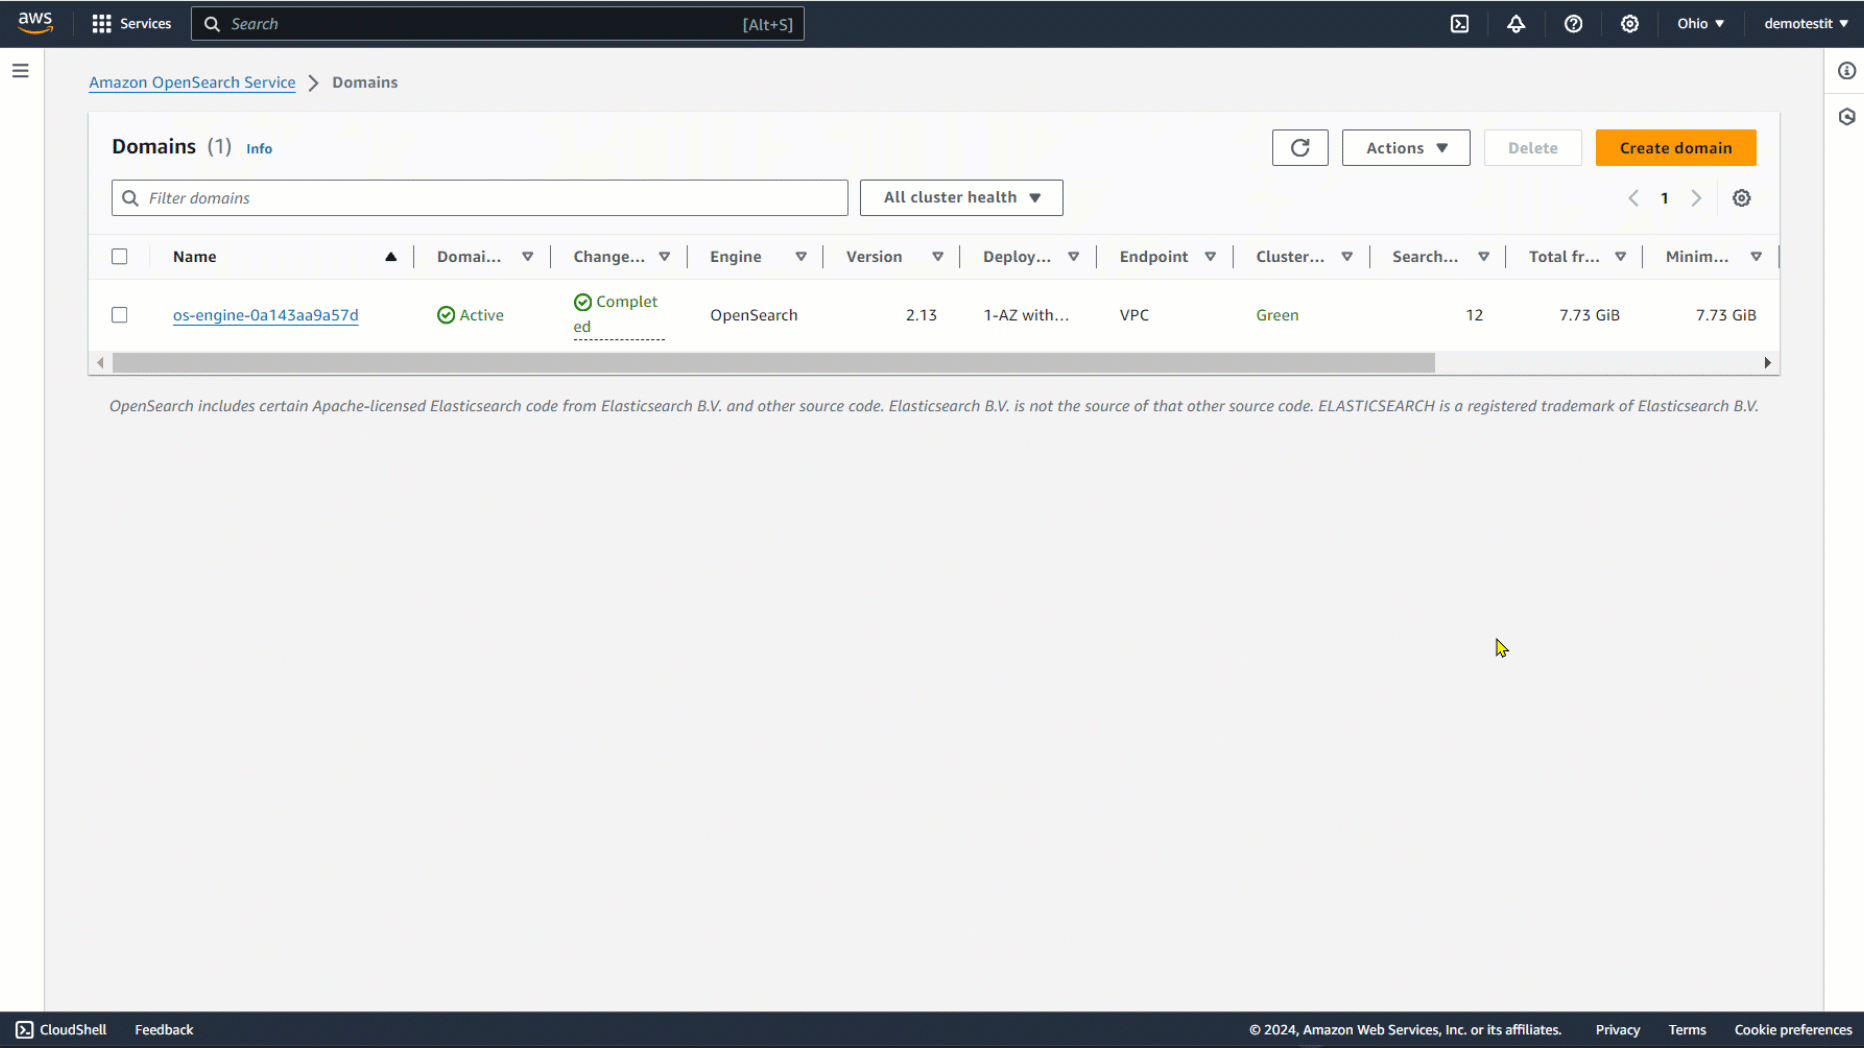The image size is (1864, 1048).
Task: Click the Create domain button
Action: (1676, 148)
